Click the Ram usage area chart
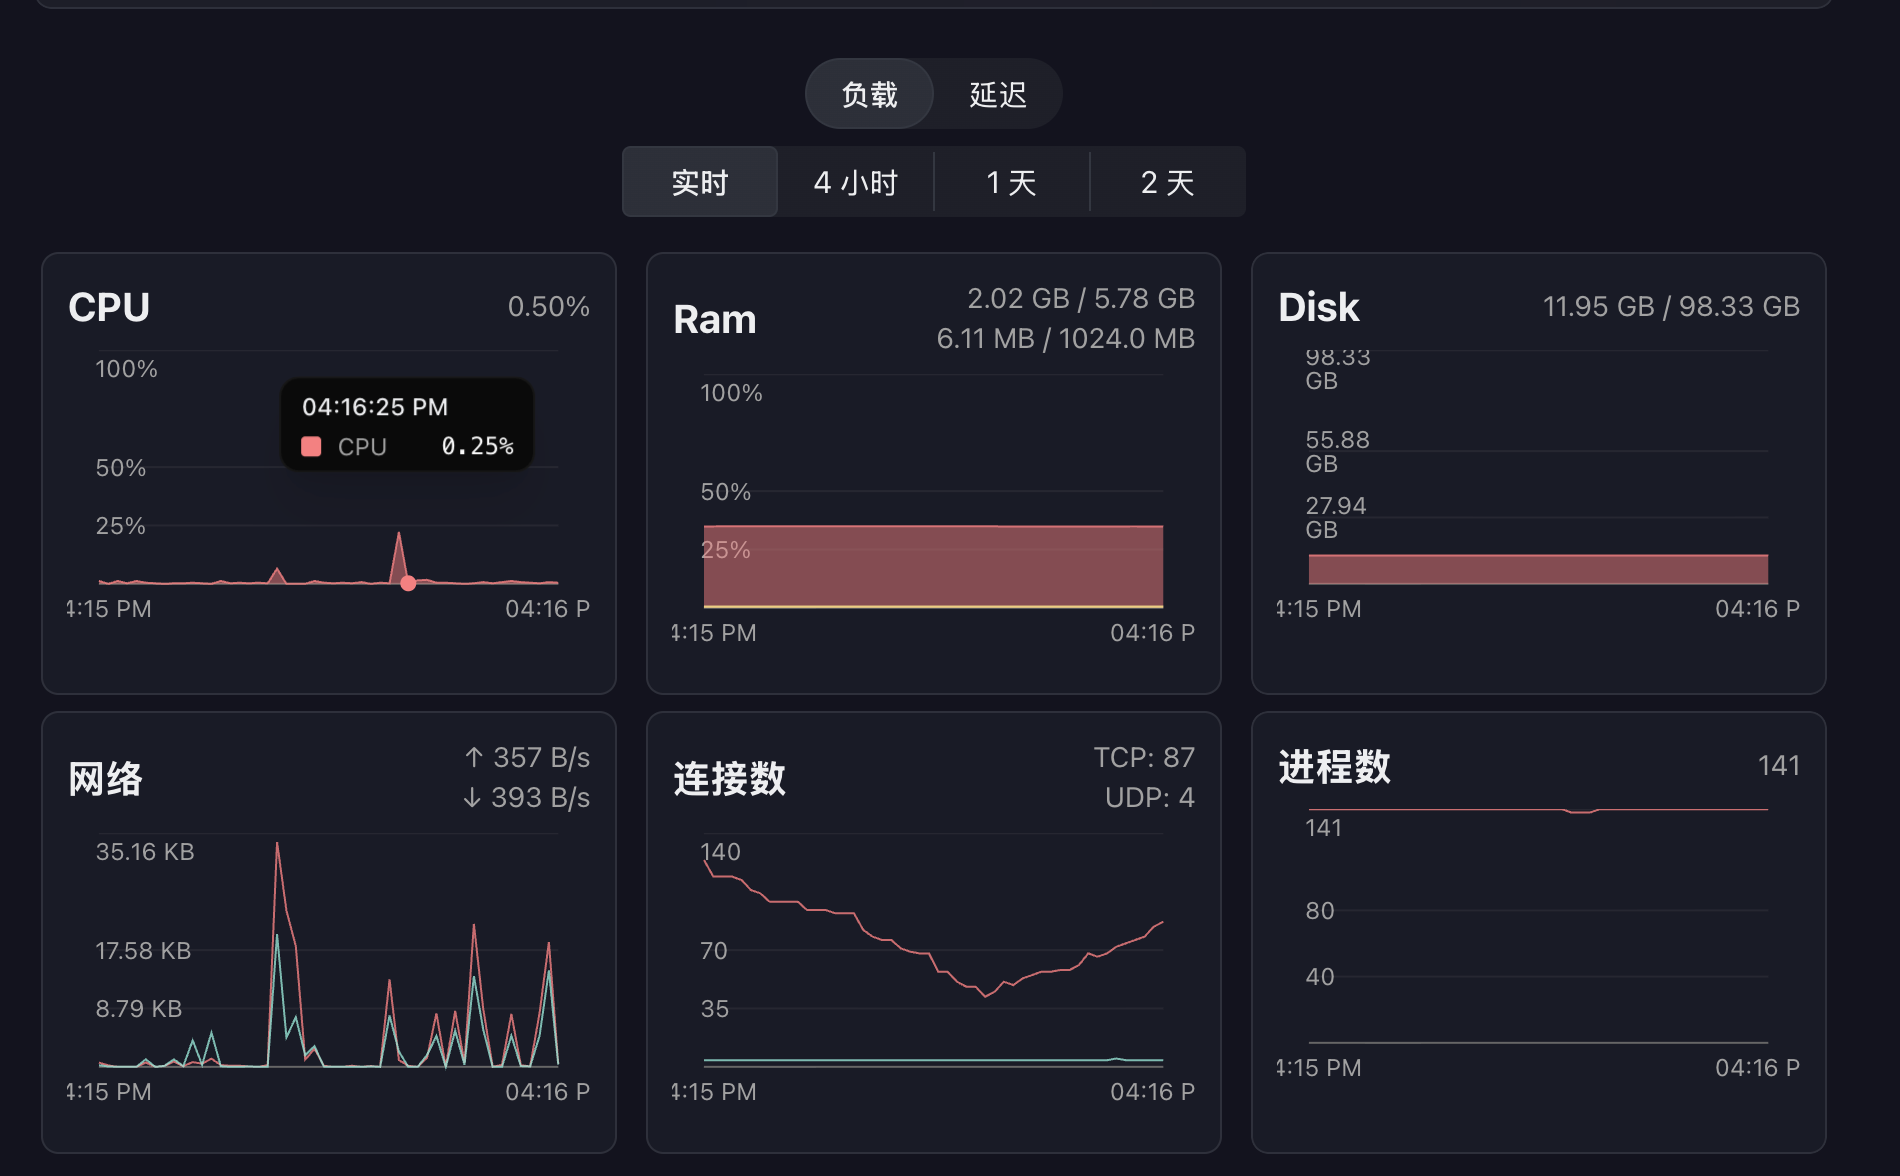 [933, 565]
